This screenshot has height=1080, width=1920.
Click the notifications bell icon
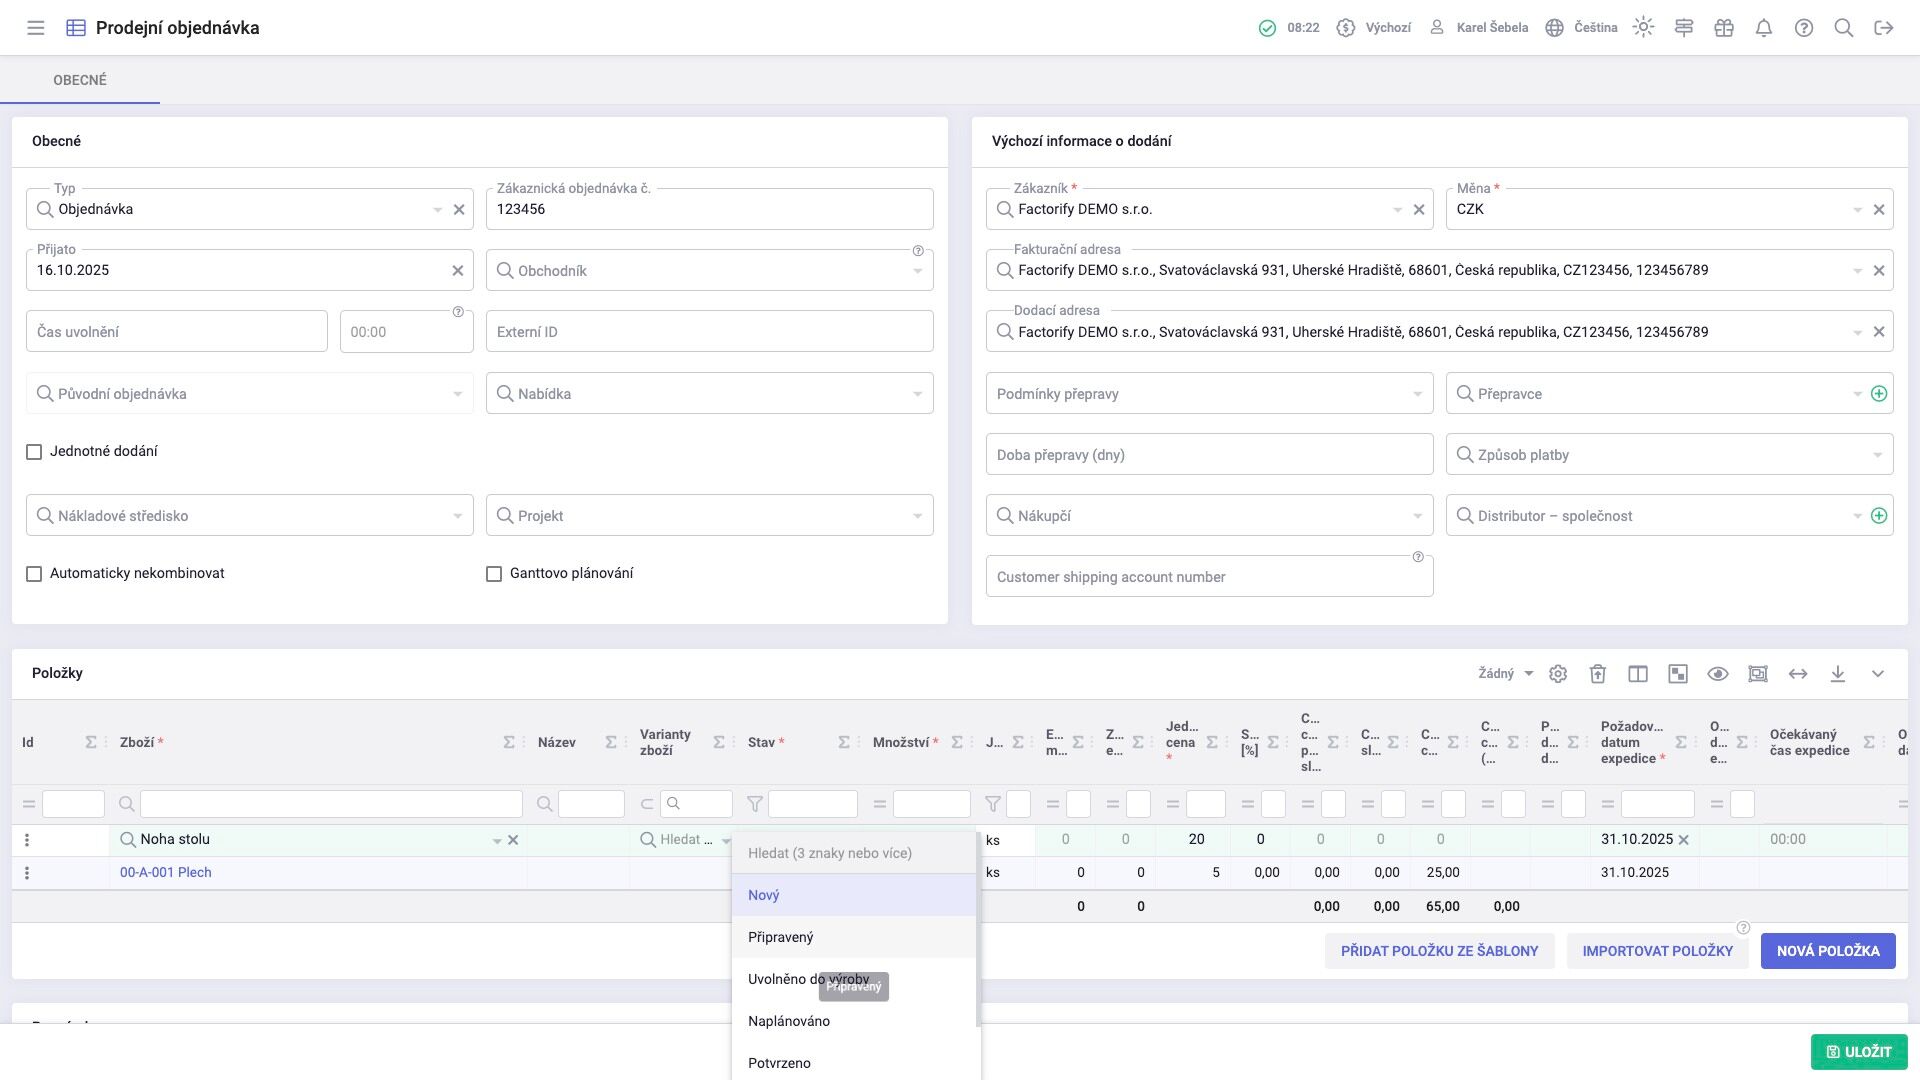(1764, 28)
